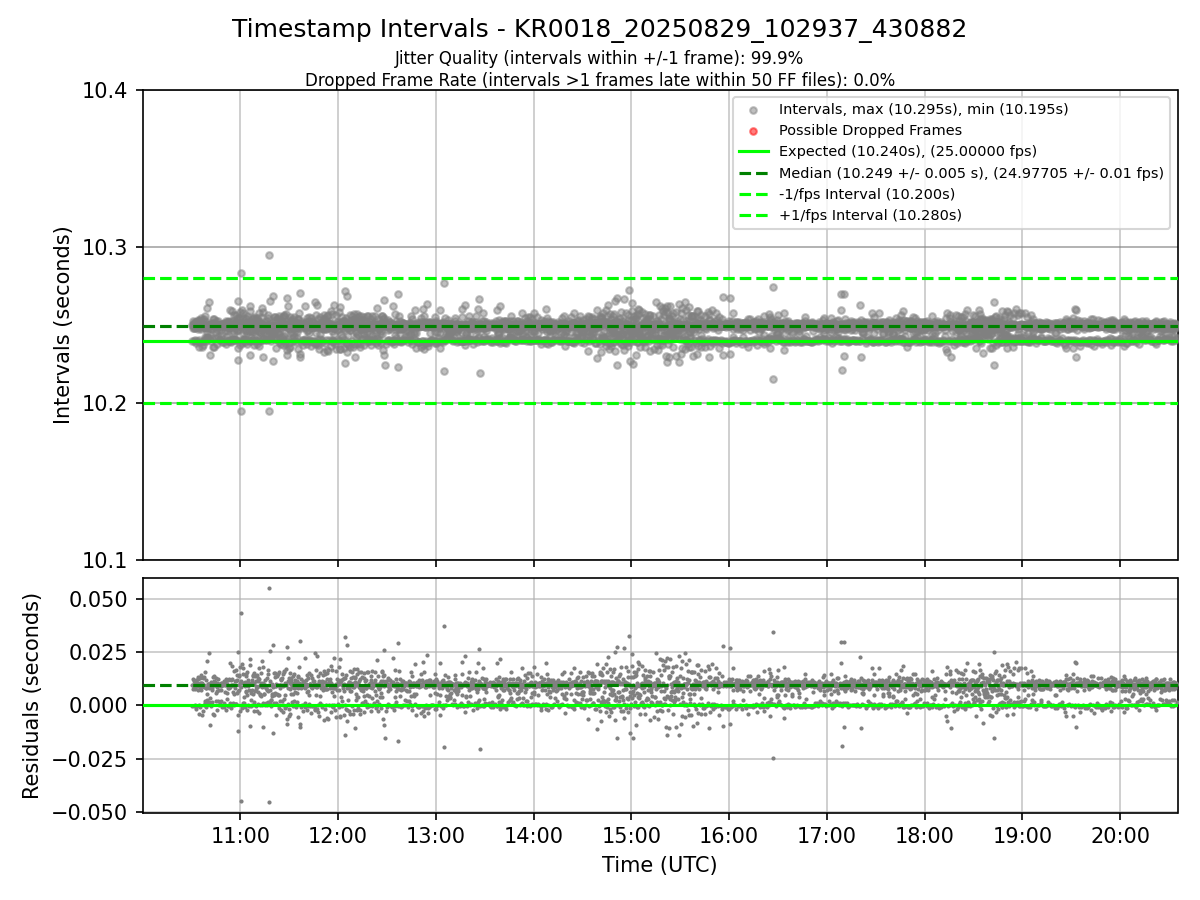Select the Dropped Frame Rate 0.0% subtitle line
The height and width of the screenshot is (900, 1200).
[x=599, y=79]
